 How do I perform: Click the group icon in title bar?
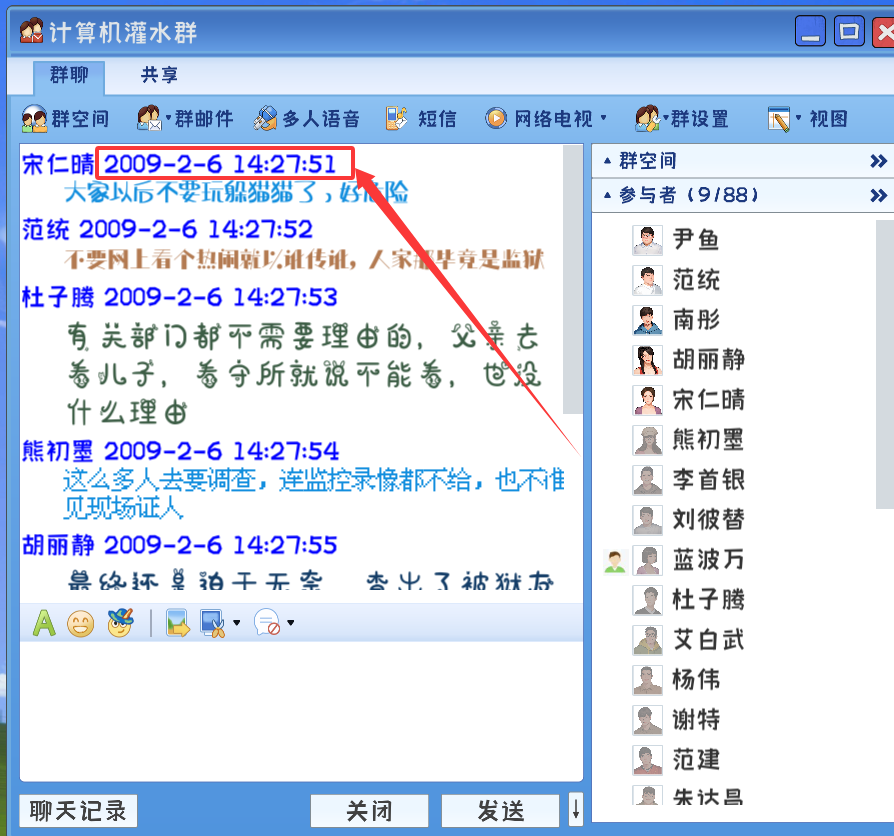(x=31, y=31)
